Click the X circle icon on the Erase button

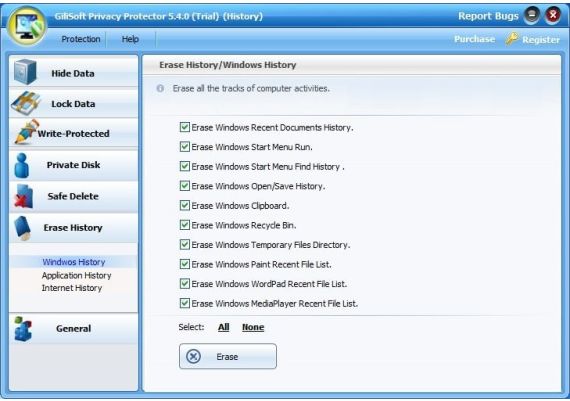click(193, 356)
